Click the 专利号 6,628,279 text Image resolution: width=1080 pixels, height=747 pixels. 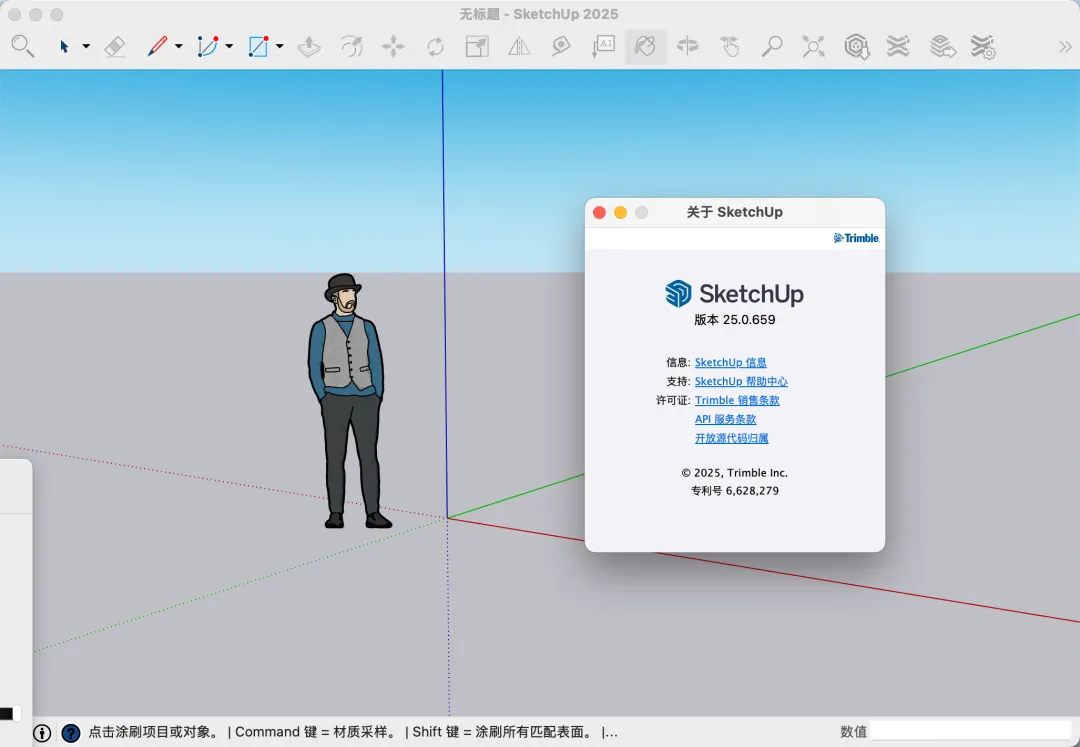[735, 491]
